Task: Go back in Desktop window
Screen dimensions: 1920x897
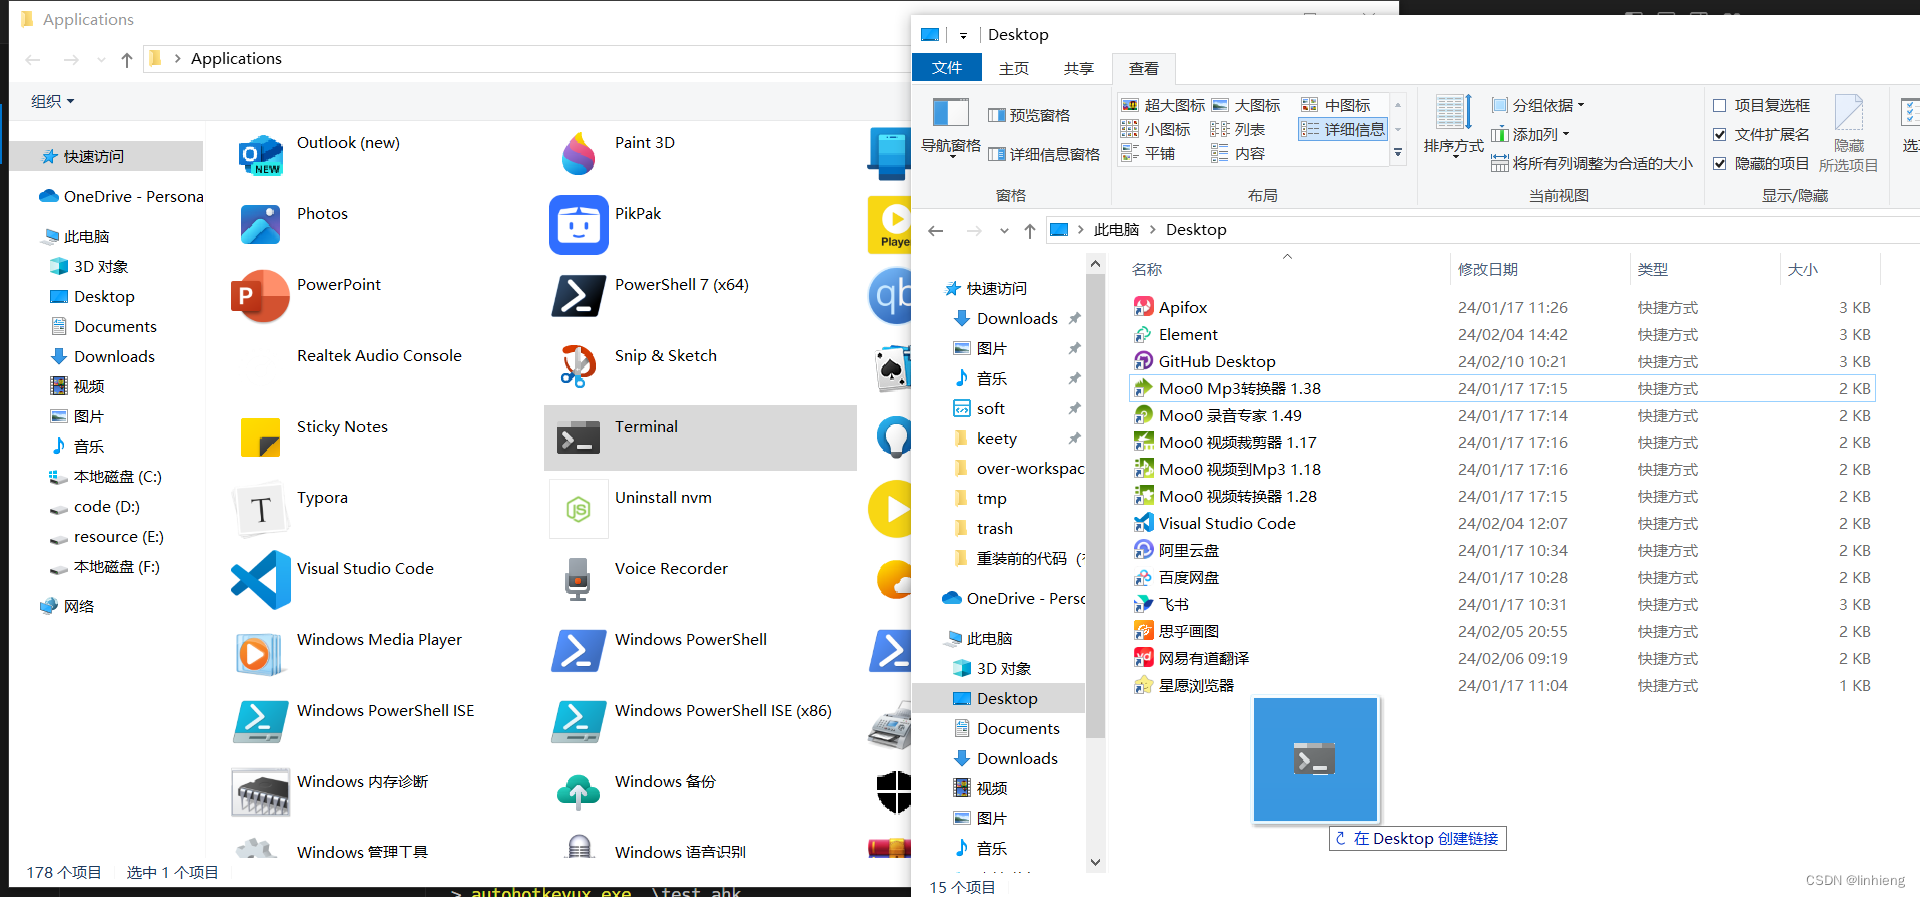Action: click(936, 231)
